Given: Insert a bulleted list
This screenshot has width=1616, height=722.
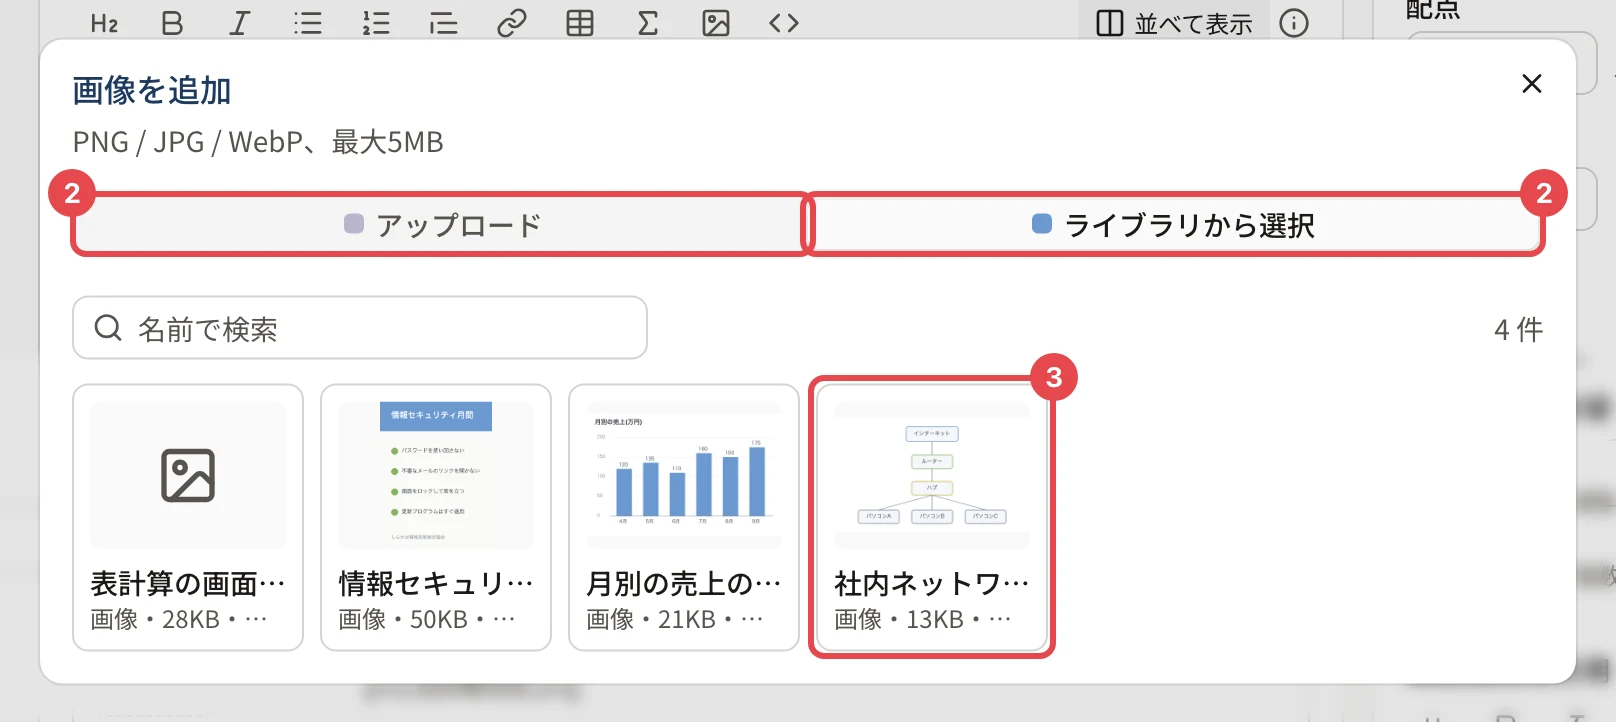Looking at the screenshot, I should tap(308, 23).
